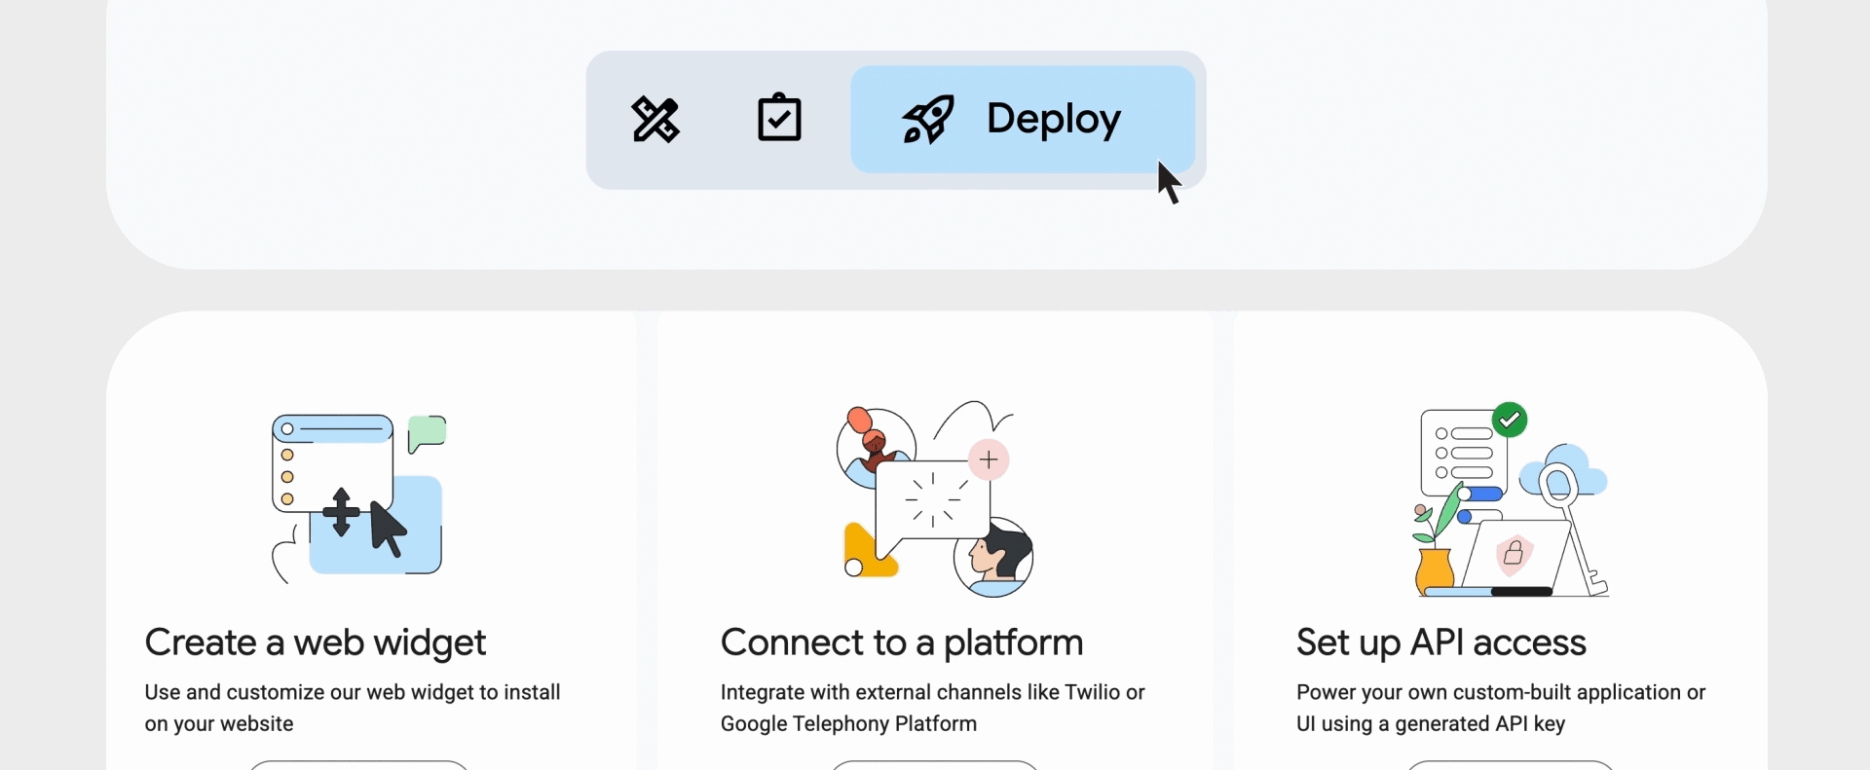
Task: Click the web widget browser window illustration
Action: (x=330, y=460)
